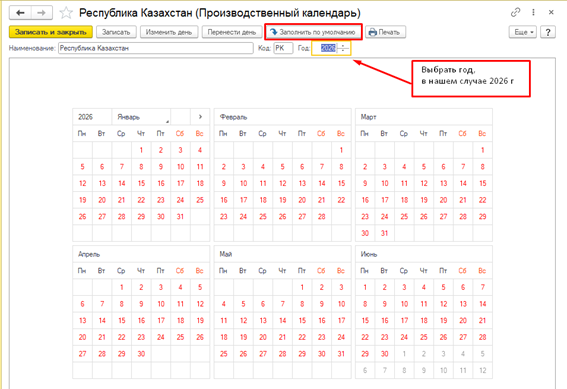Image resolution: width=567 pixels, height=389 pixels.
Task: Click the Изменить день button
Action: [169, 32]
